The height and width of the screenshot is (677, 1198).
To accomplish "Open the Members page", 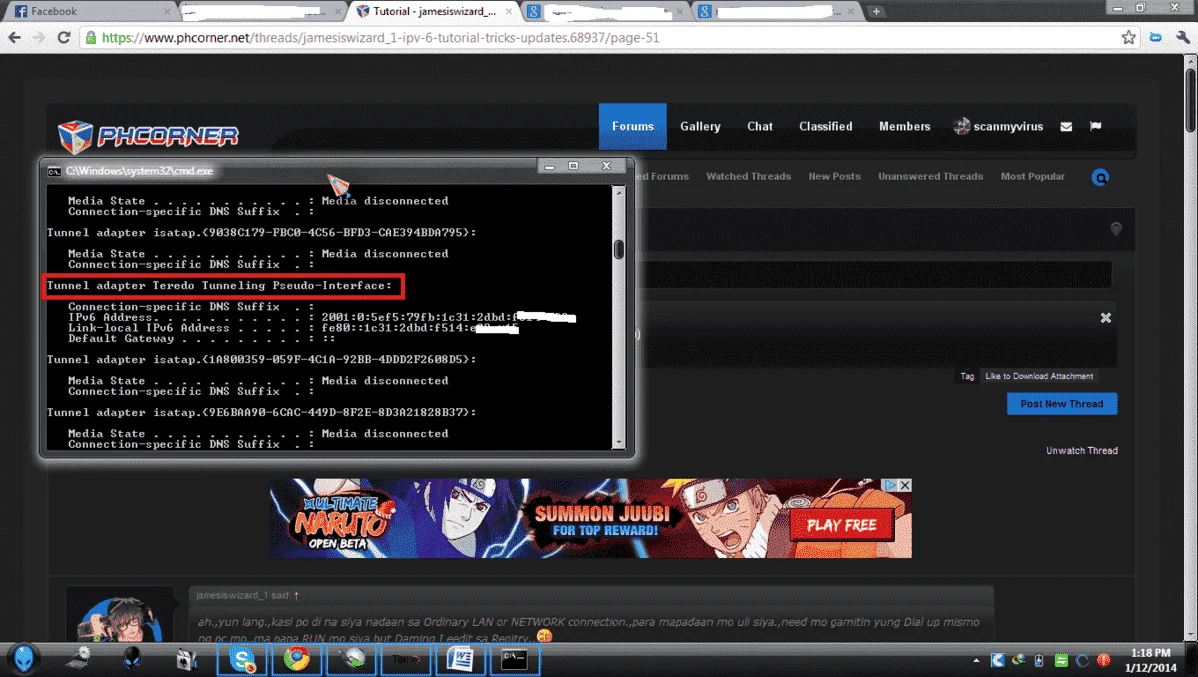I will pos(904,126).
